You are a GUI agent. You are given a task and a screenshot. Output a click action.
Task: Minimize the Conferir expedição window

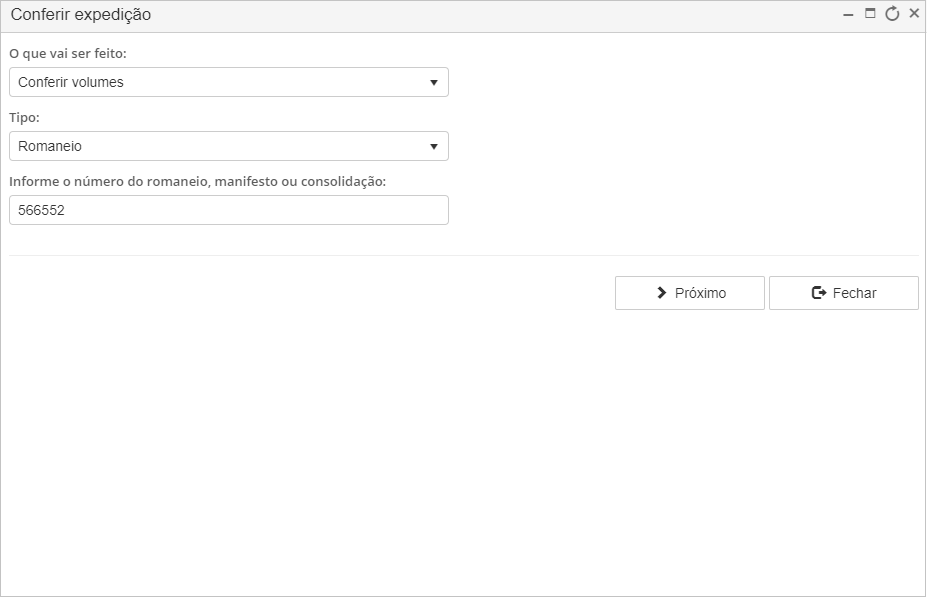[x=848, y=14]
